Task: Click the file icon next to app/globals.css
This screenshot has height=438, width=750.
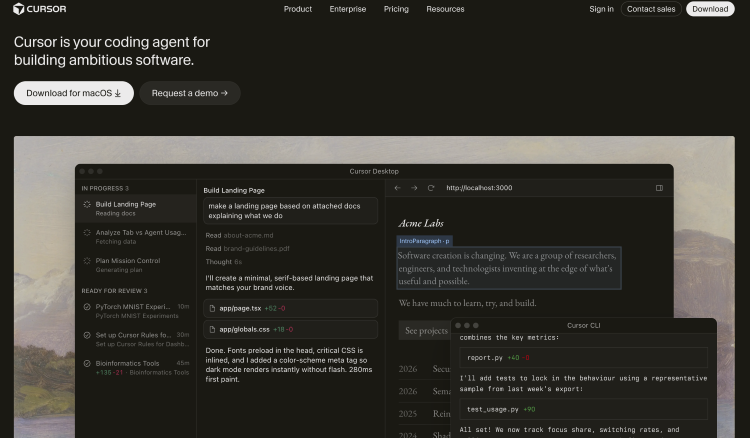Action: [212, 329]
